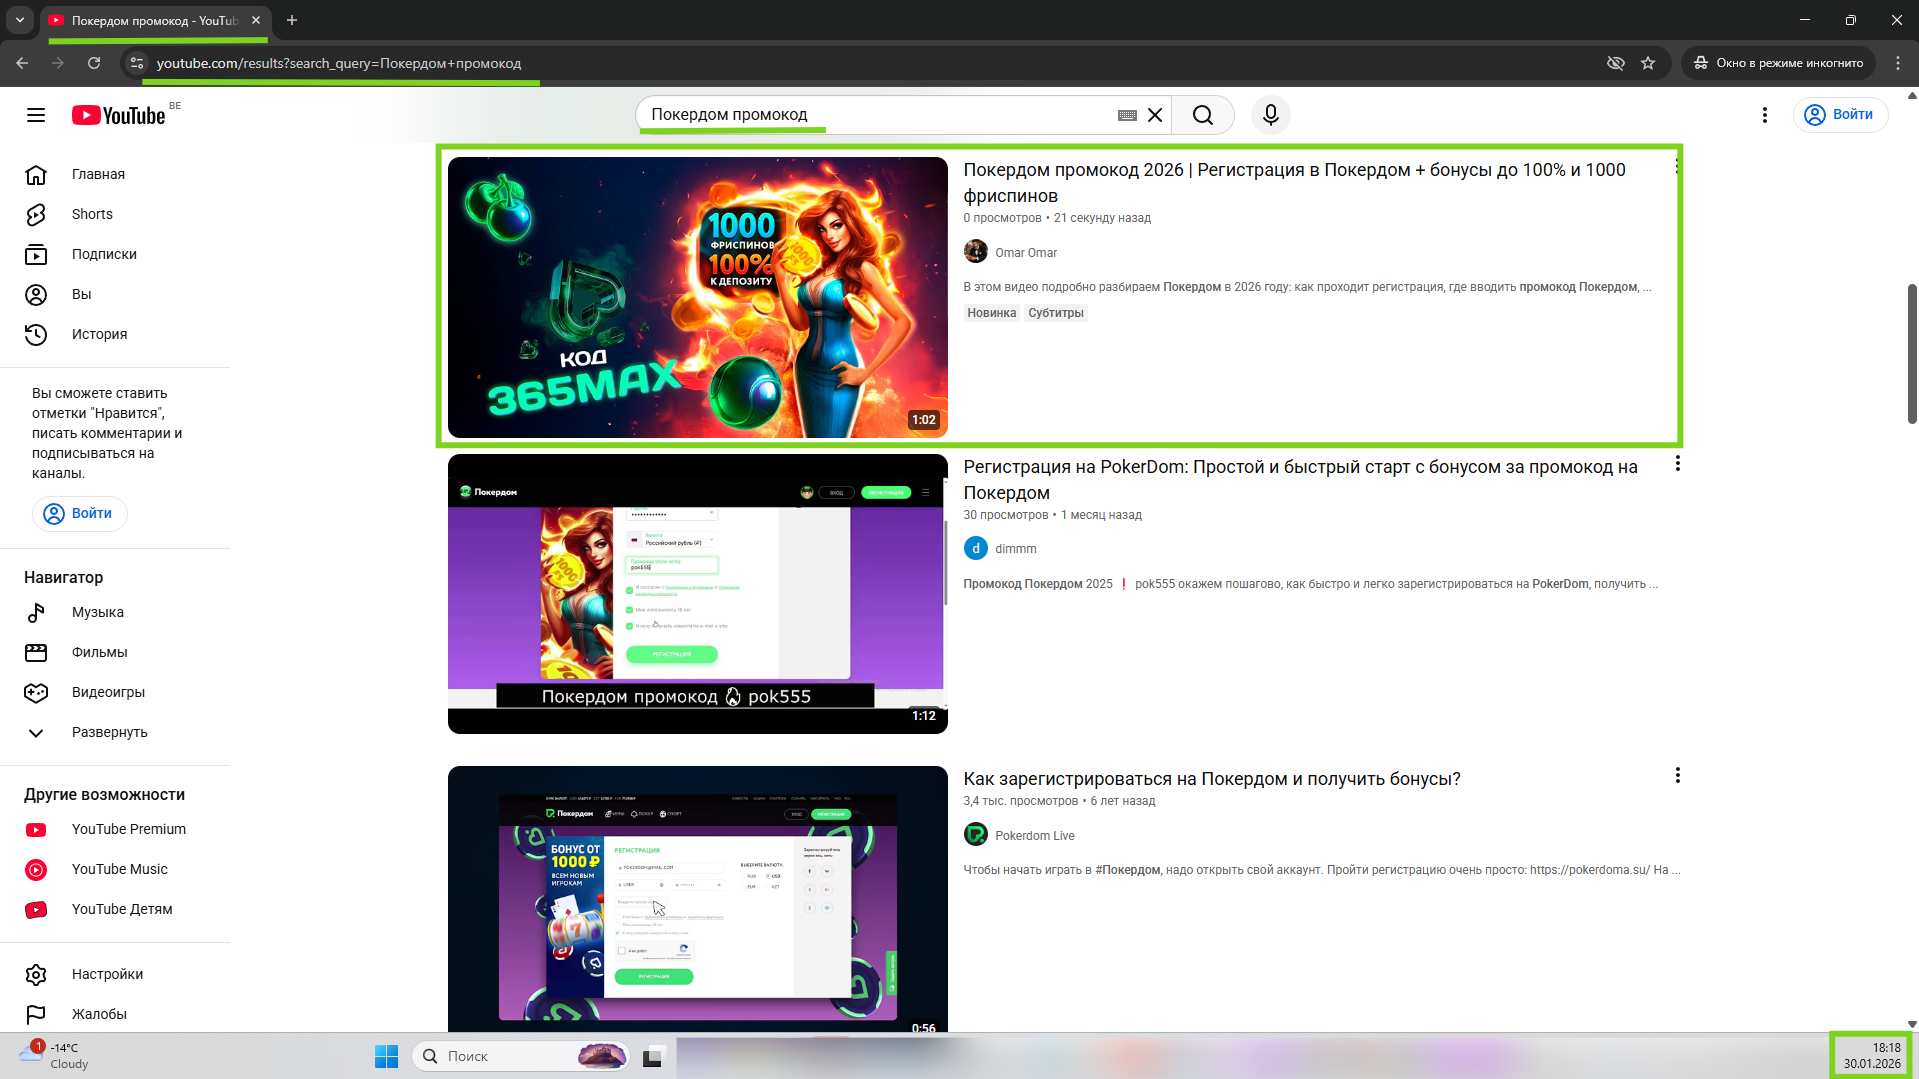Sign in with the top-right Войти button

pyautogui.click(x=1840, y=115)
